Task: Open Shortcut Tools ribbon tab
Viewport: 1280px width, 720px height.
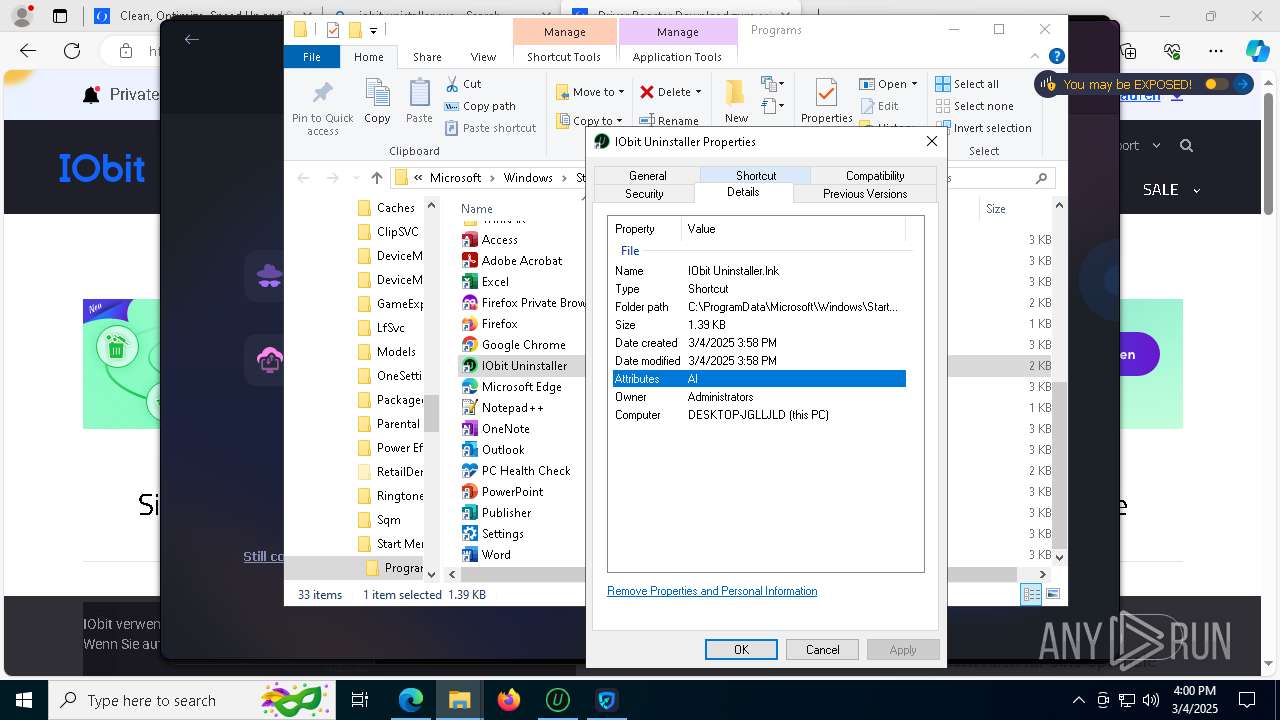Action: click(564, 57)
